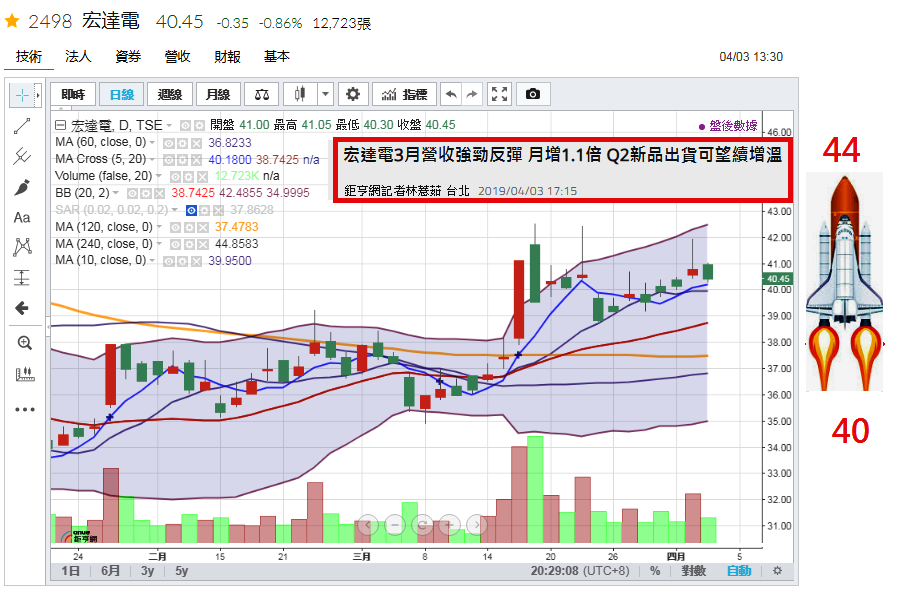Activate the zoom-in magnifier tool

24,343
